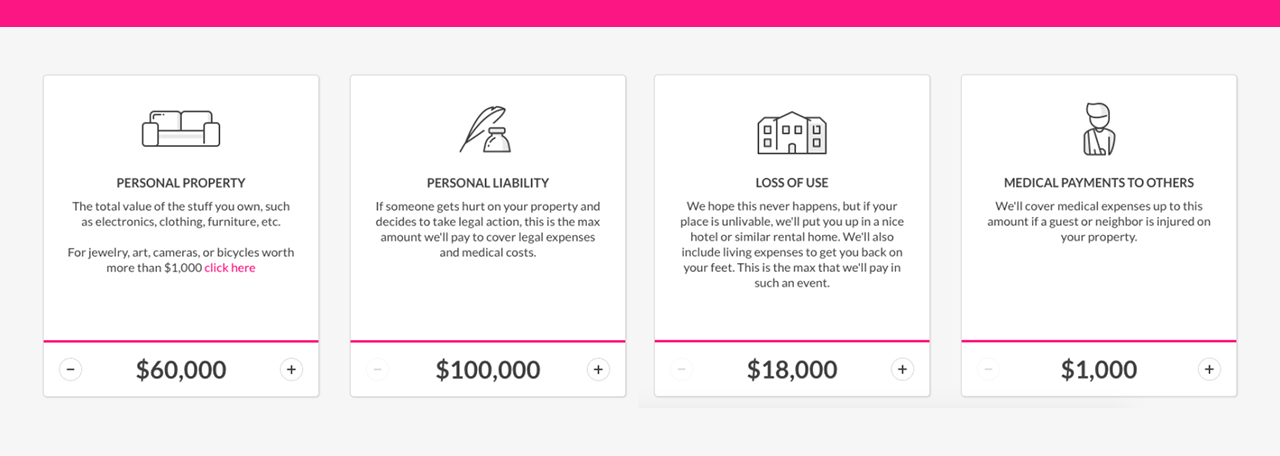
Task: Select the $18,000 Loss of Use value
Action: (x=792, y=370)
